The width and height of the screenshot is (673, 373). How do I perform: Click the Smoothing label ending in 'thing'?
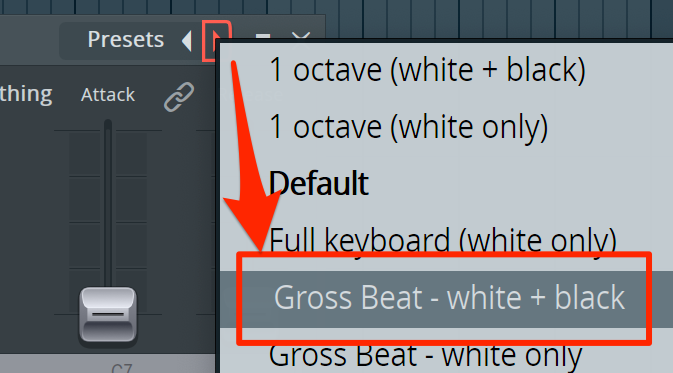tap(26, 94)
